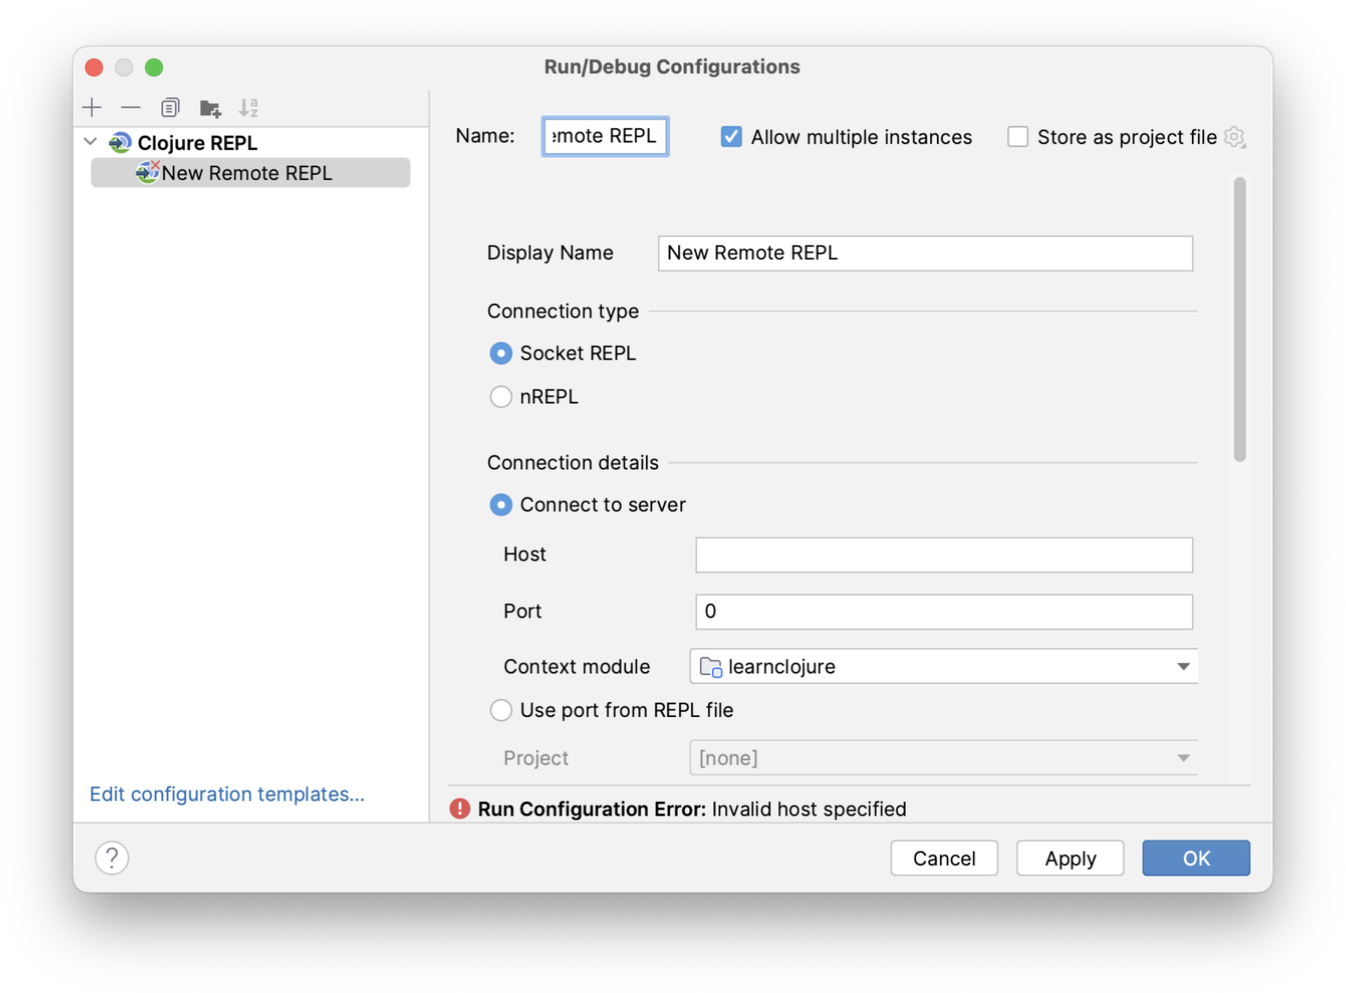
Task: Create a new configuration folder
Action: [x=210, y=108]
